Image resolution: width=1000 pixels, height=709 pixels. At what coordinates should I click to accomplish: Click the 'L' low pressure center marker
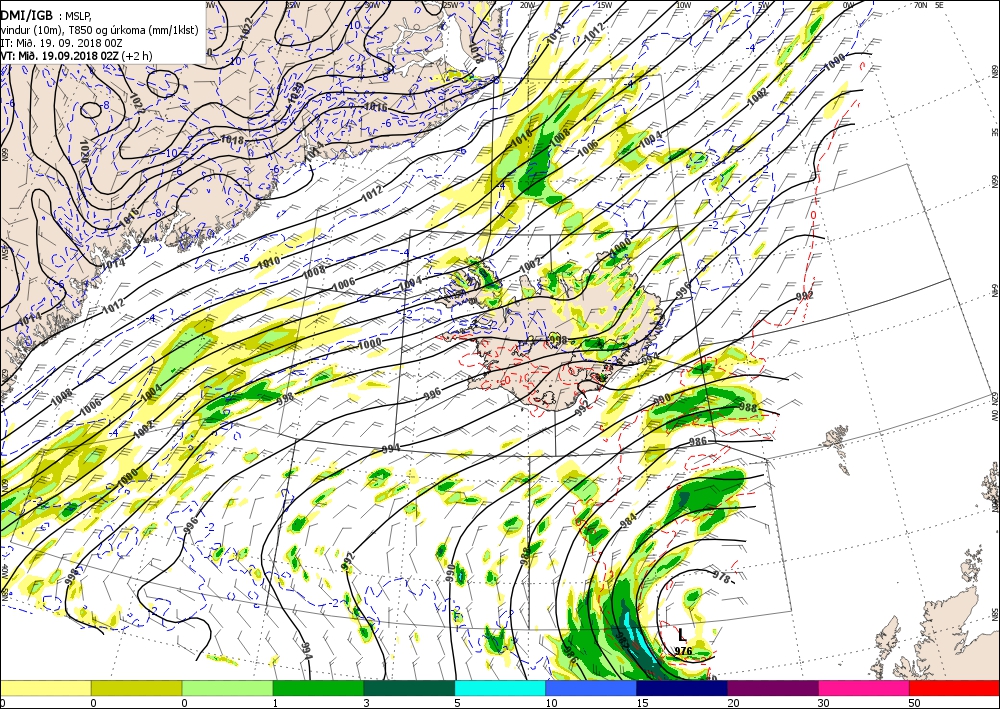point(682,635)
